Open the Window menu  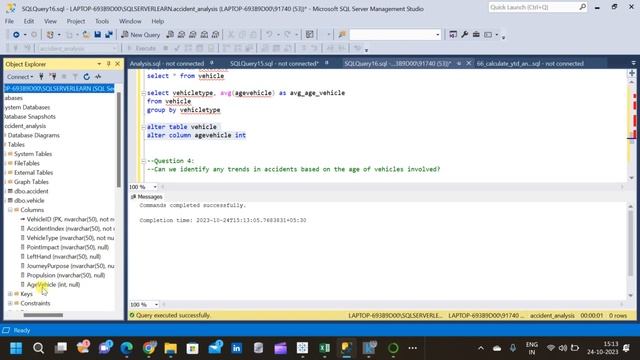pyautogui.click(x=130, y=21)
